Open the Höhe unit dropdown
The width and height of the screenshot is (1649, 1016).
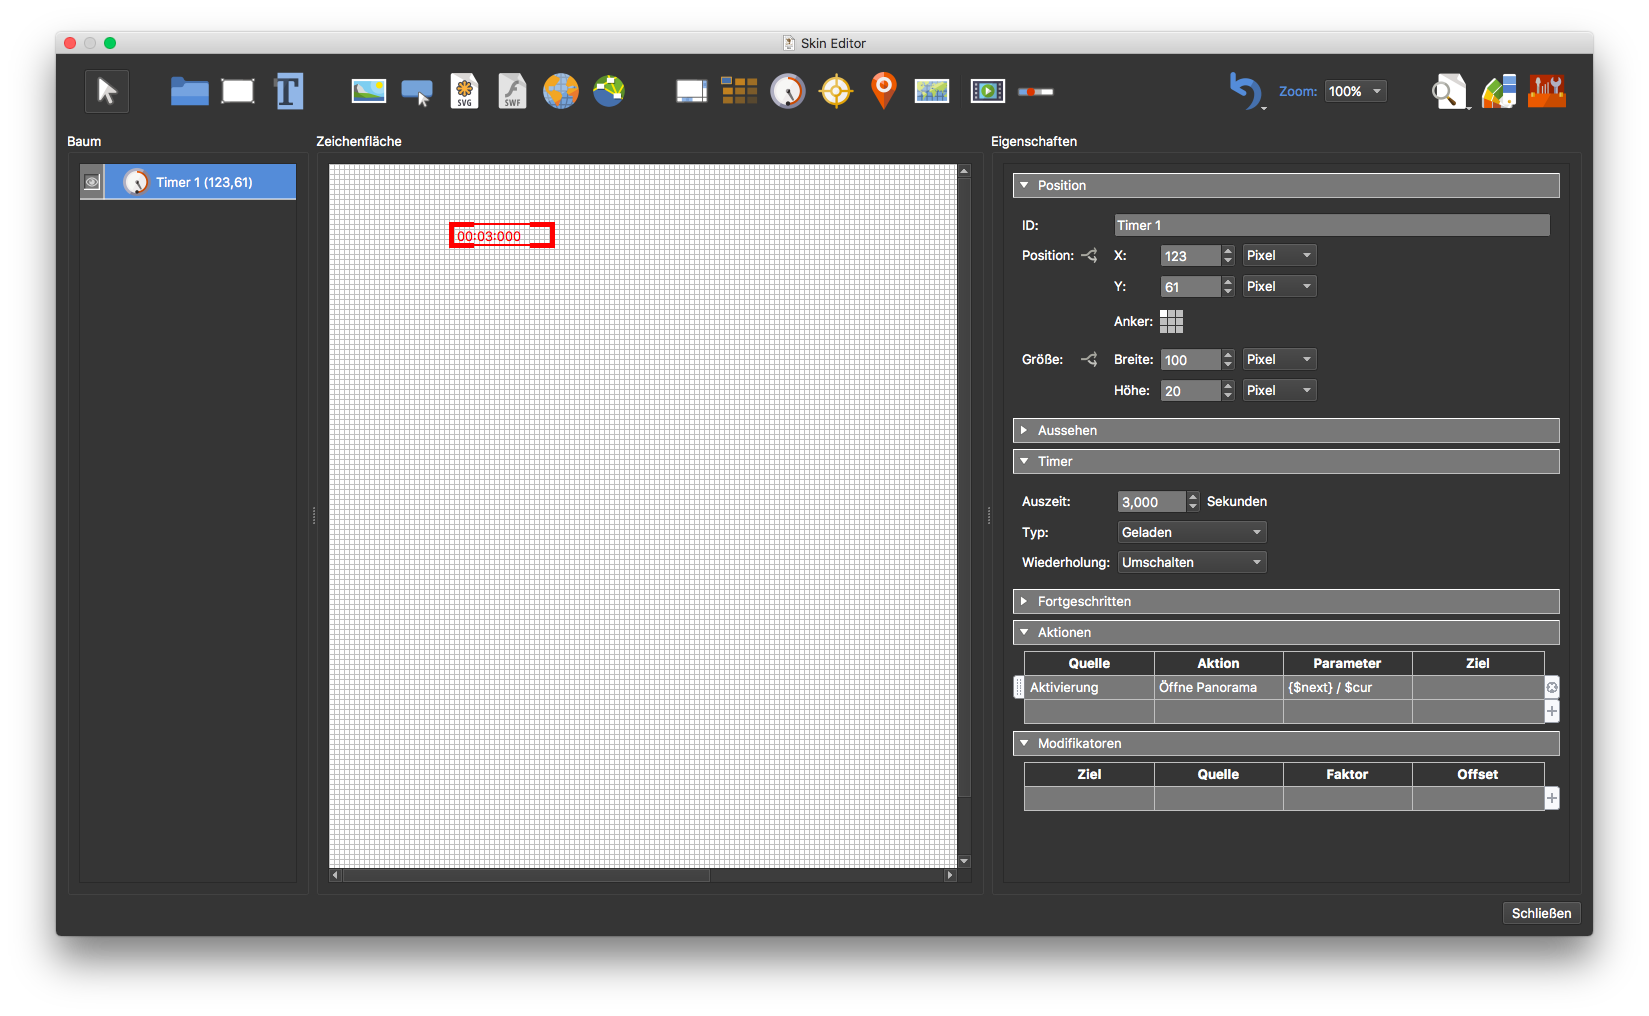coord(1279,391)
